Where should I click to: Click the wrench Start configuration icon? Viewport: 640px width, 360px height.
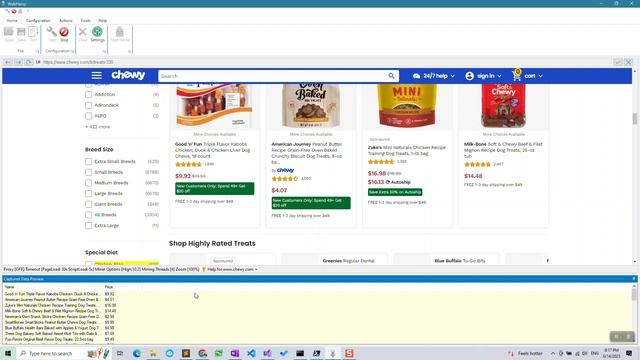point(52,32)
